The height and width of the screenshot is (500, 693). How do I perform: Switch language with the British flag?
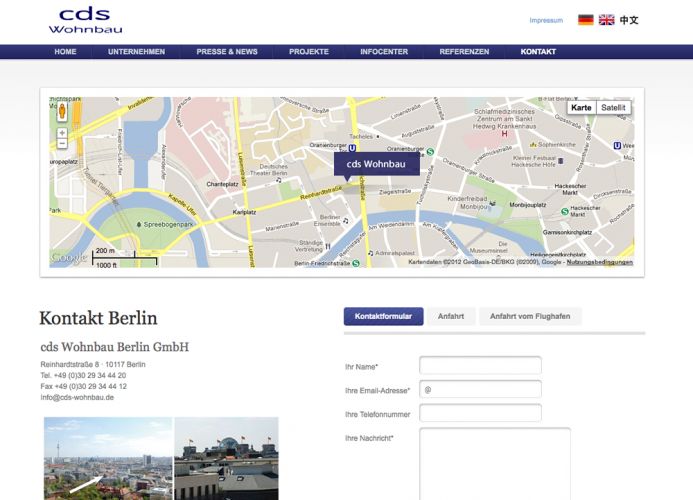pos(606,20)
